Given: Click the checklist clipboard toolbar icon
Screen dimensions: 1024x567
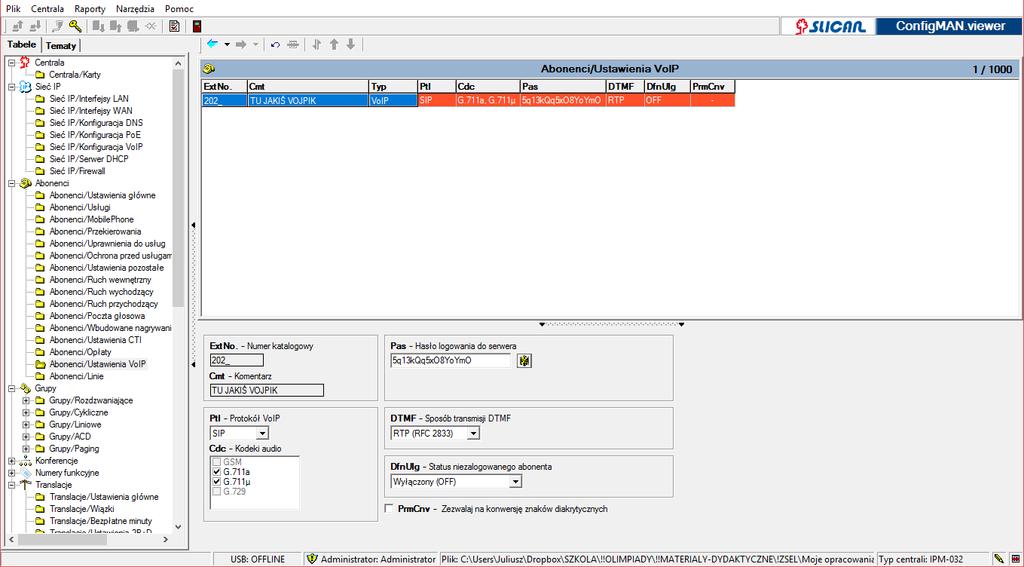Looking at the screenshot, I should point(174,26).
